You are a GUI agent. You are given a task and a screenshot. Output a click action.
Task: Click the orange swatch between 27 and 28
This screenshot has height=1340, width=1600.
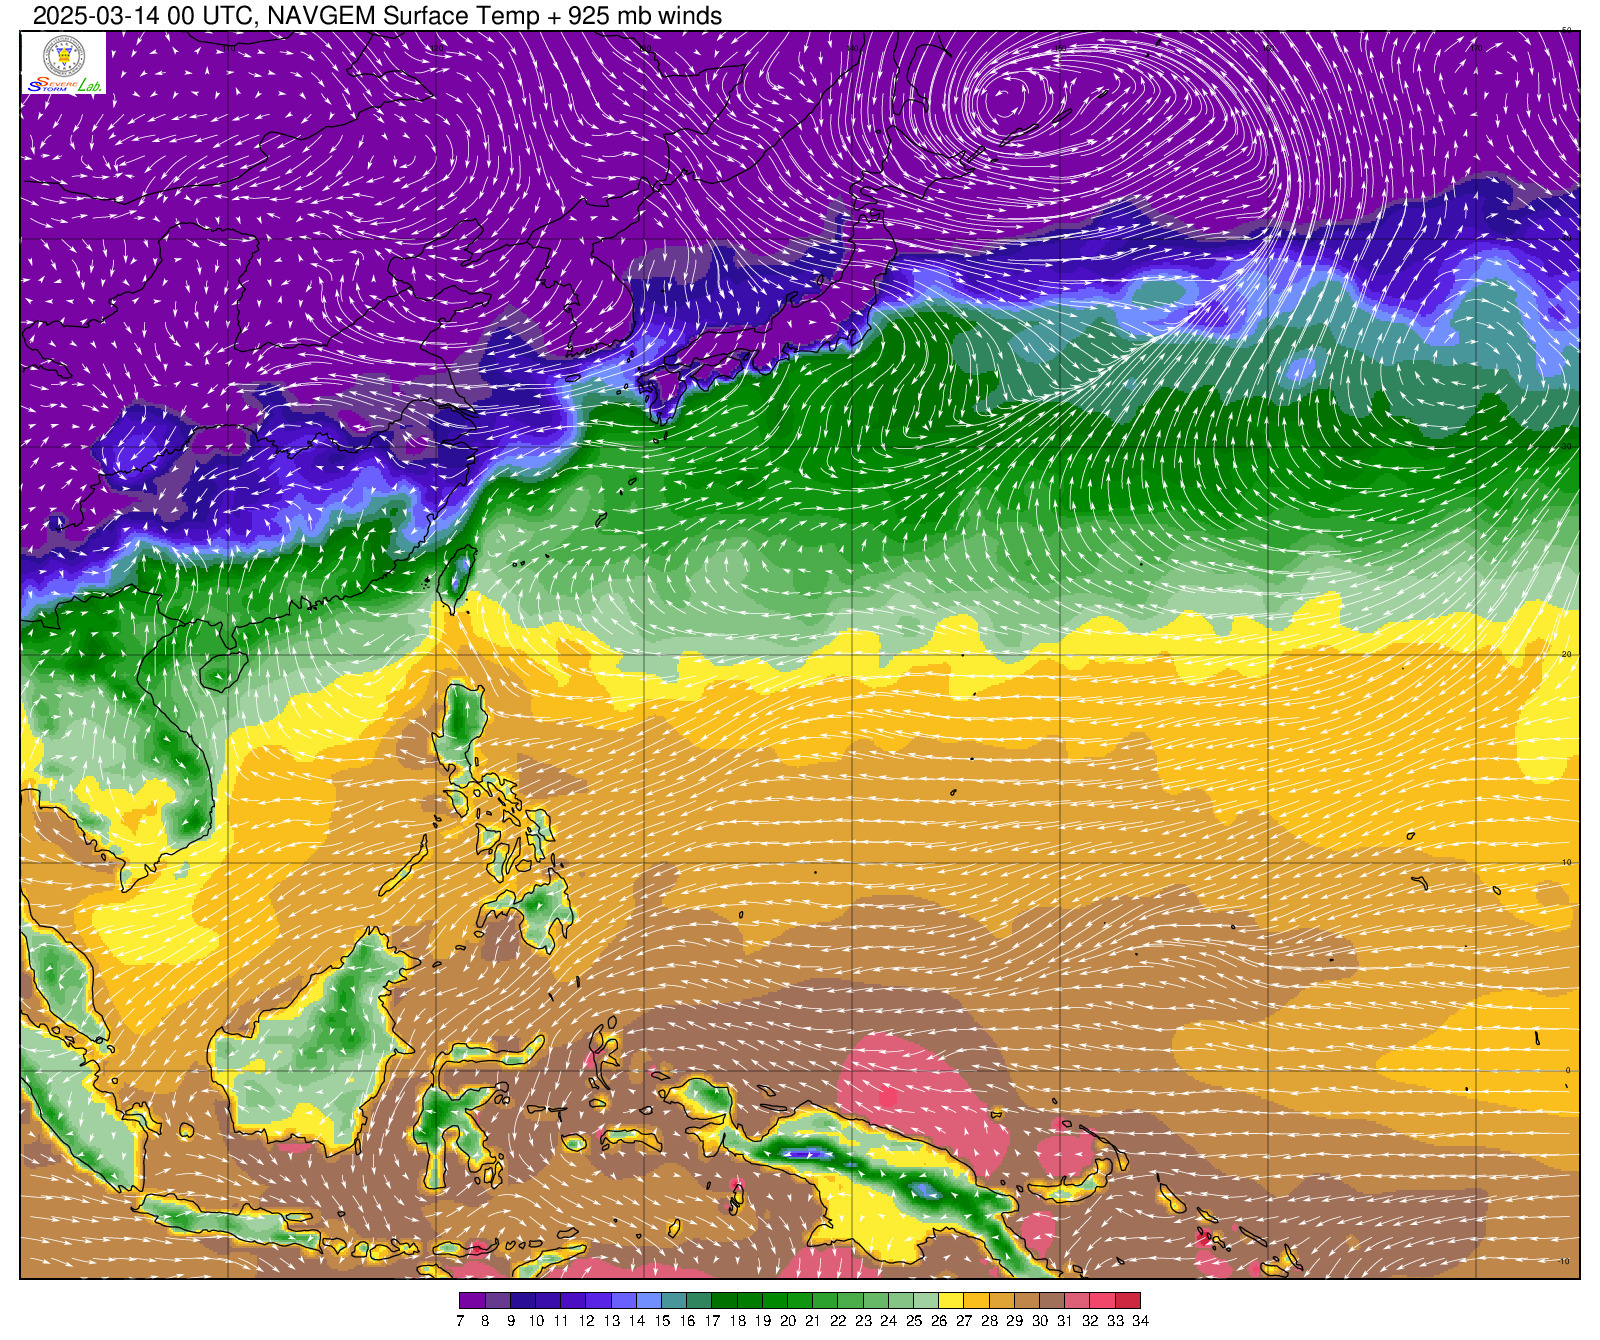point(976,1300)
